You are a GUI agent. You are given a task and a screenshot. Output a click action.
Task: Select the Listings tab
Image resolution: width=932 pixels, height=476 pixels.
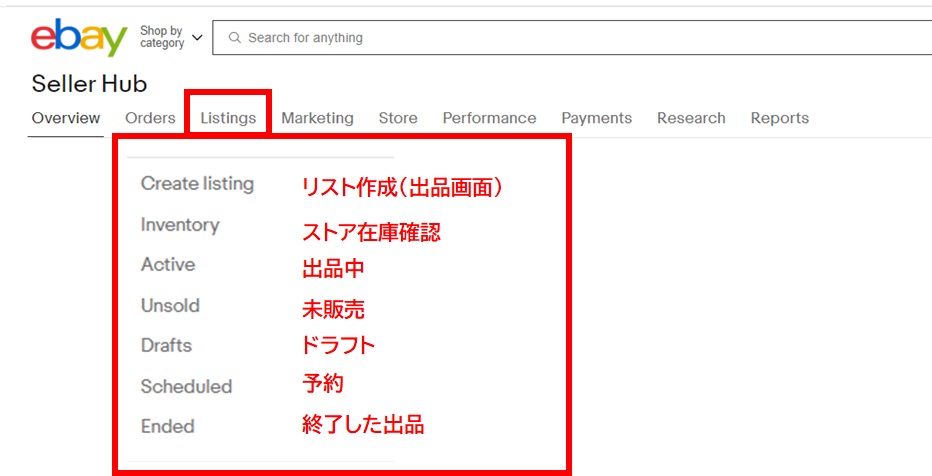[x=228, y=118]
